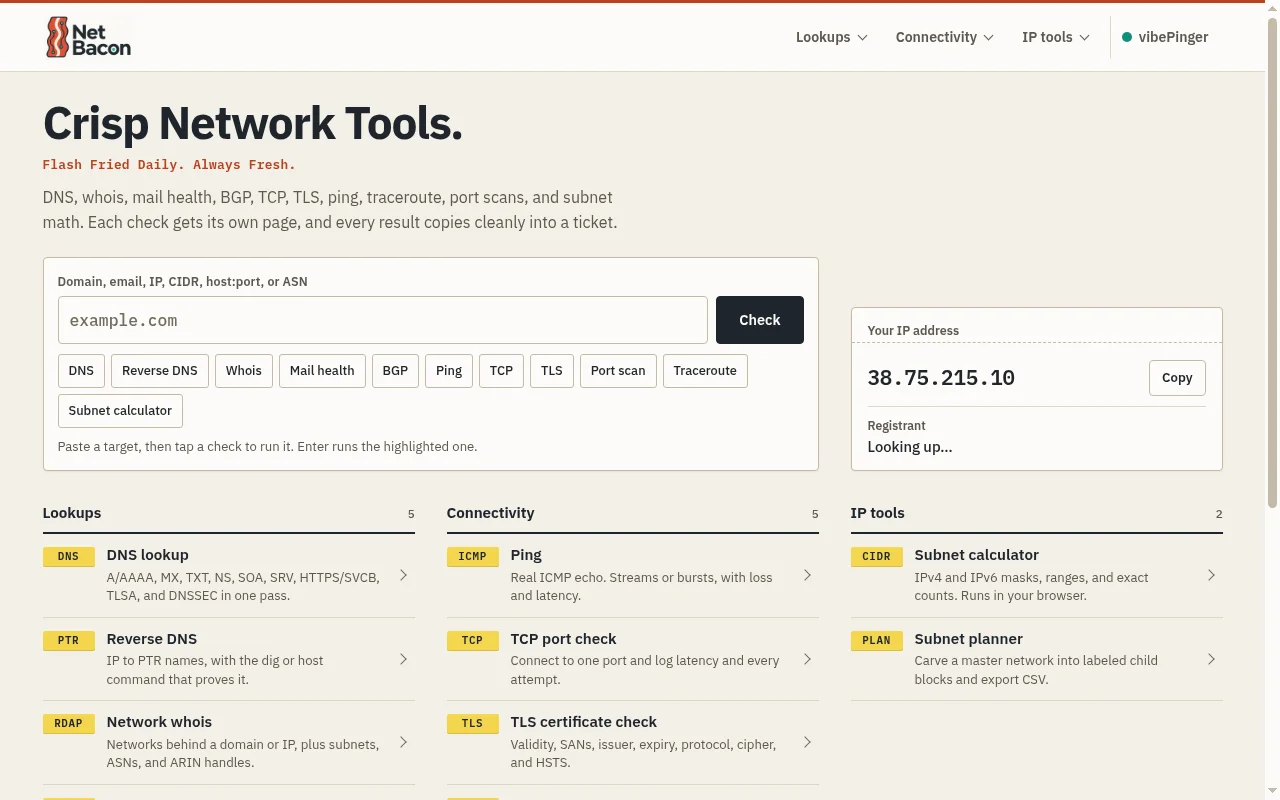Click the IP tools section heading

coord(878,513)
